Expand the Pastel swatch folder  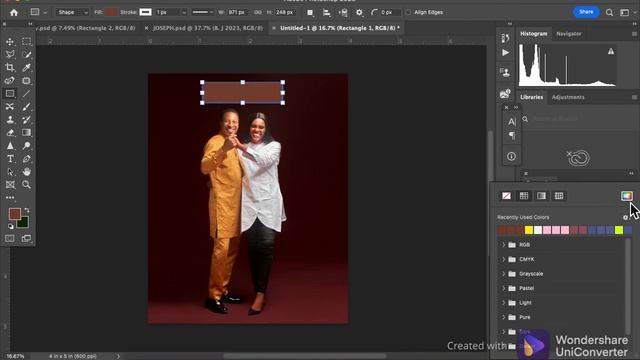coord(503,288)
